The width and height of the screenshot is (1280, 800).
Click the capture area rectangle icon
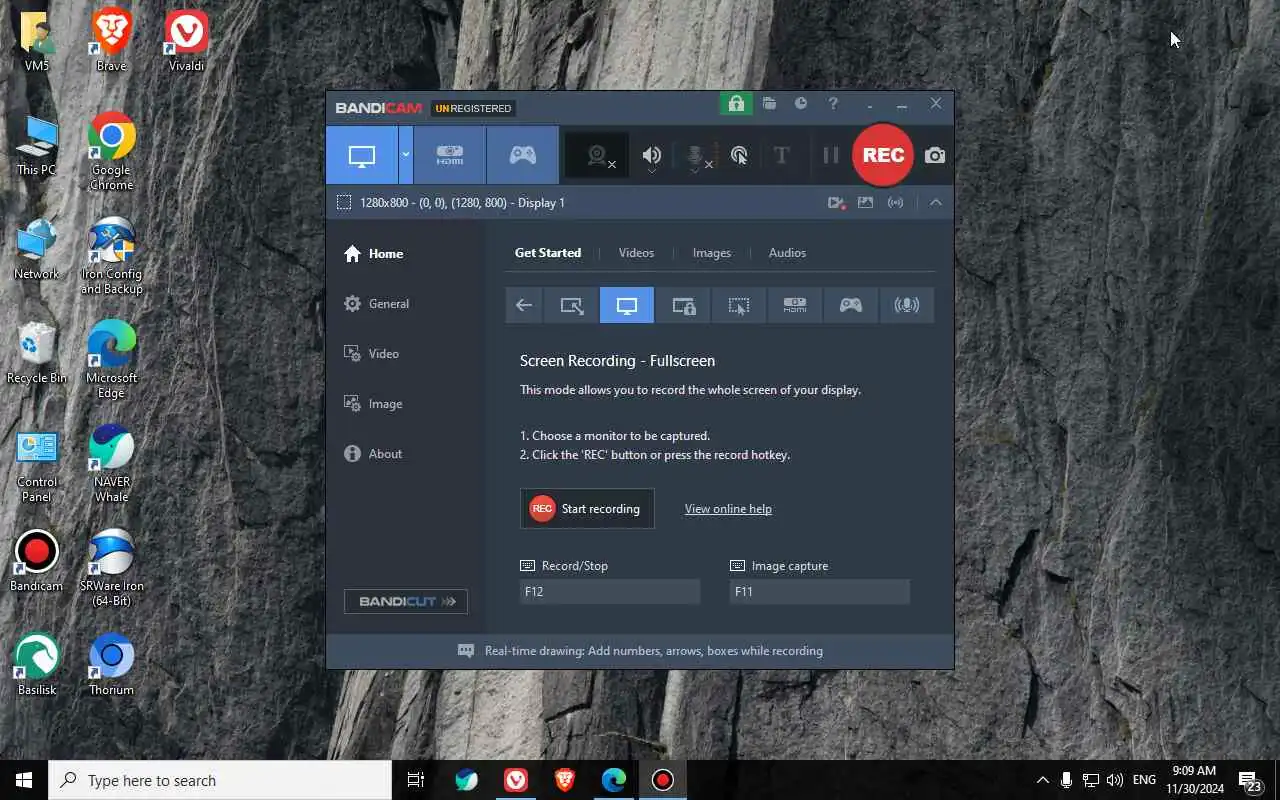coord(344,202)
